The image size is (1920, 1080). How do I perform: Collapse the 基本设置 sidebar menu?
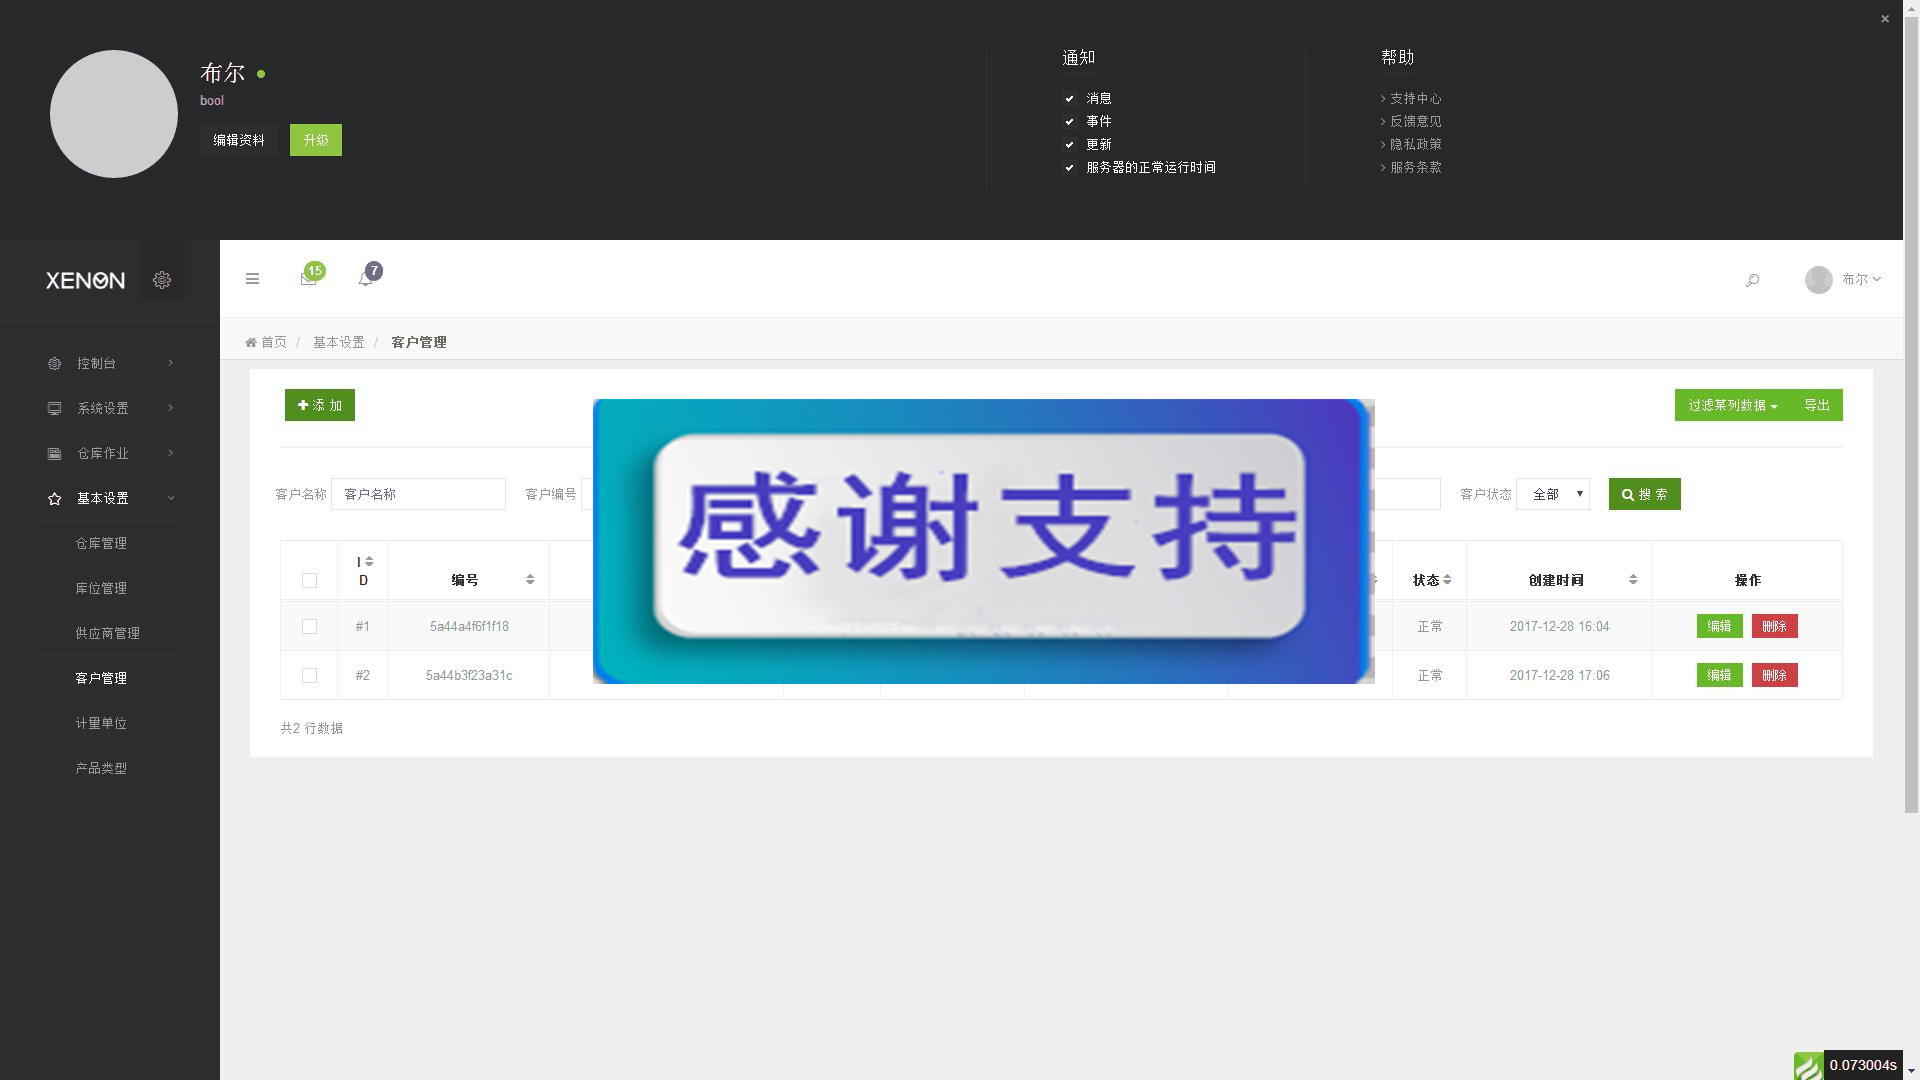click(x=110, y=498)
